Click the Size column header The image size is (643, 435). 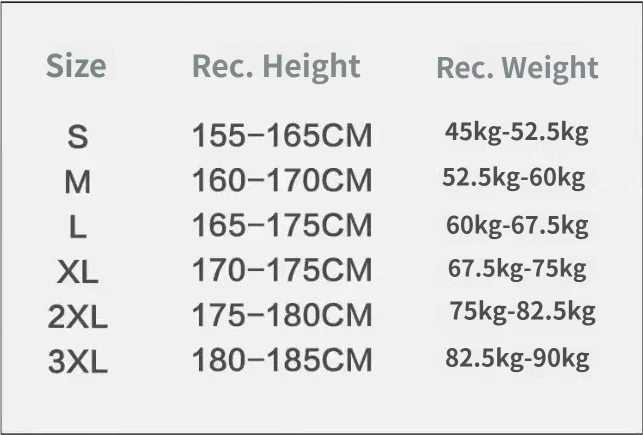pos(76,66)
